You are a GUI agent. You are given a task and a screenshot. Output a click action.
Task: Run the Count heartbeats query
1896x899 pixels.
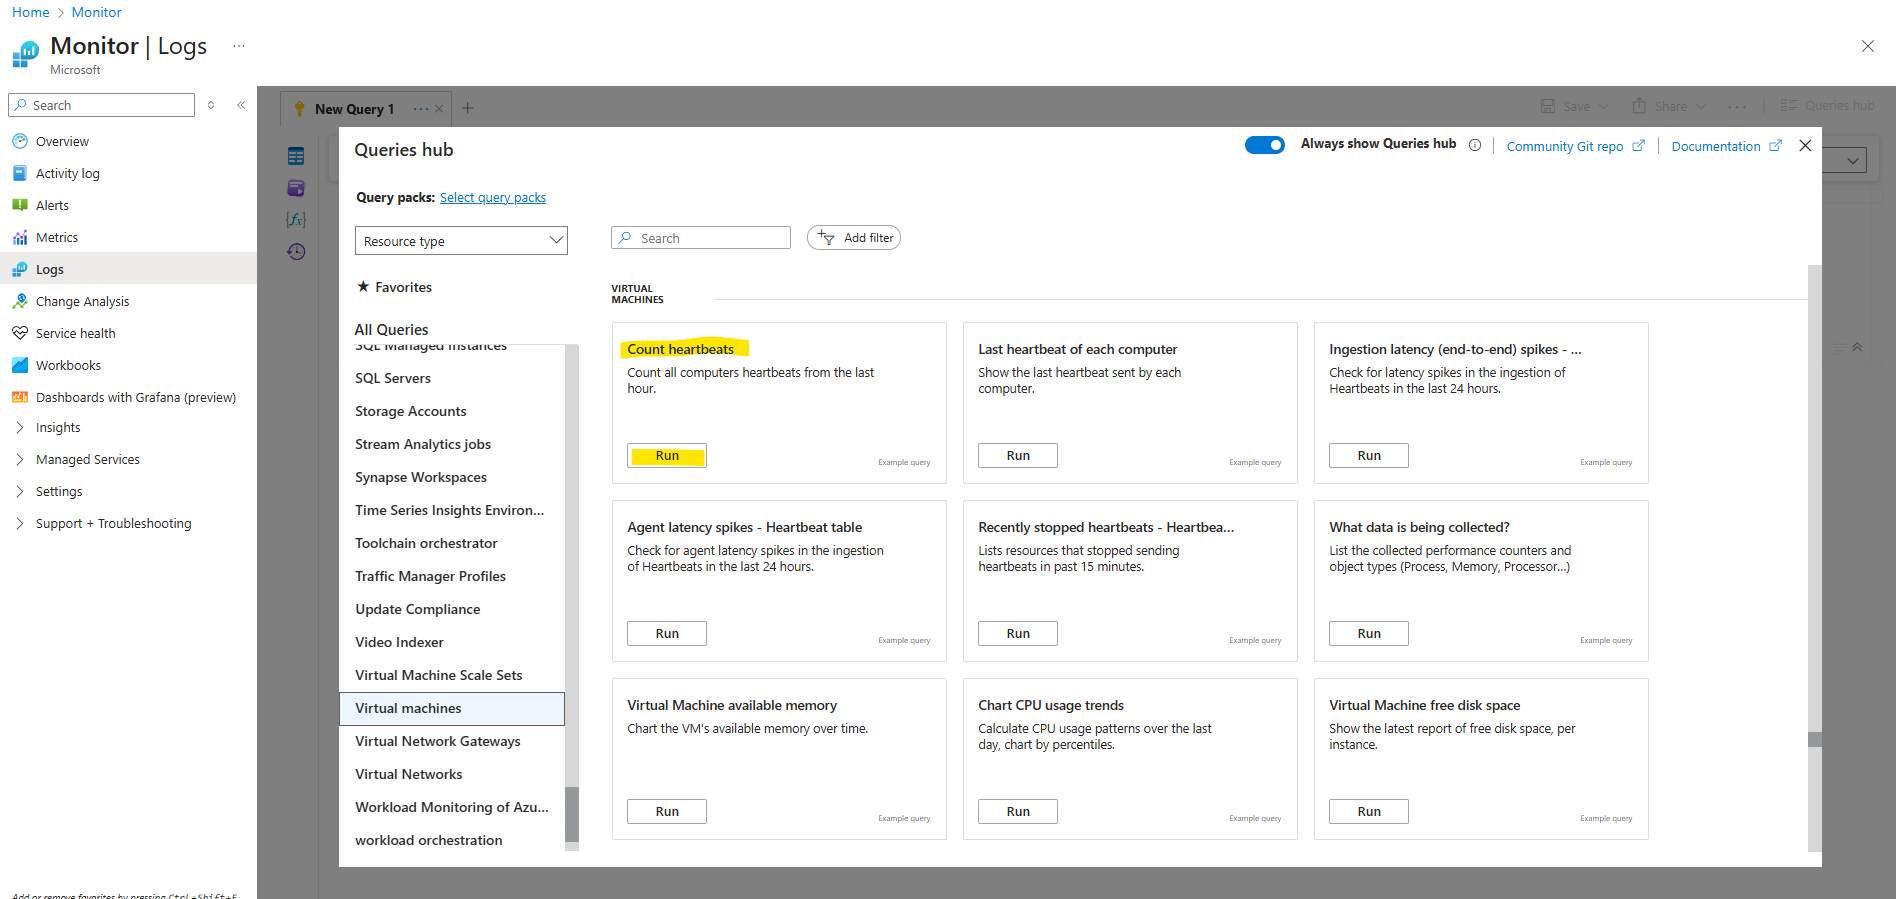click(x=667, y=455)
